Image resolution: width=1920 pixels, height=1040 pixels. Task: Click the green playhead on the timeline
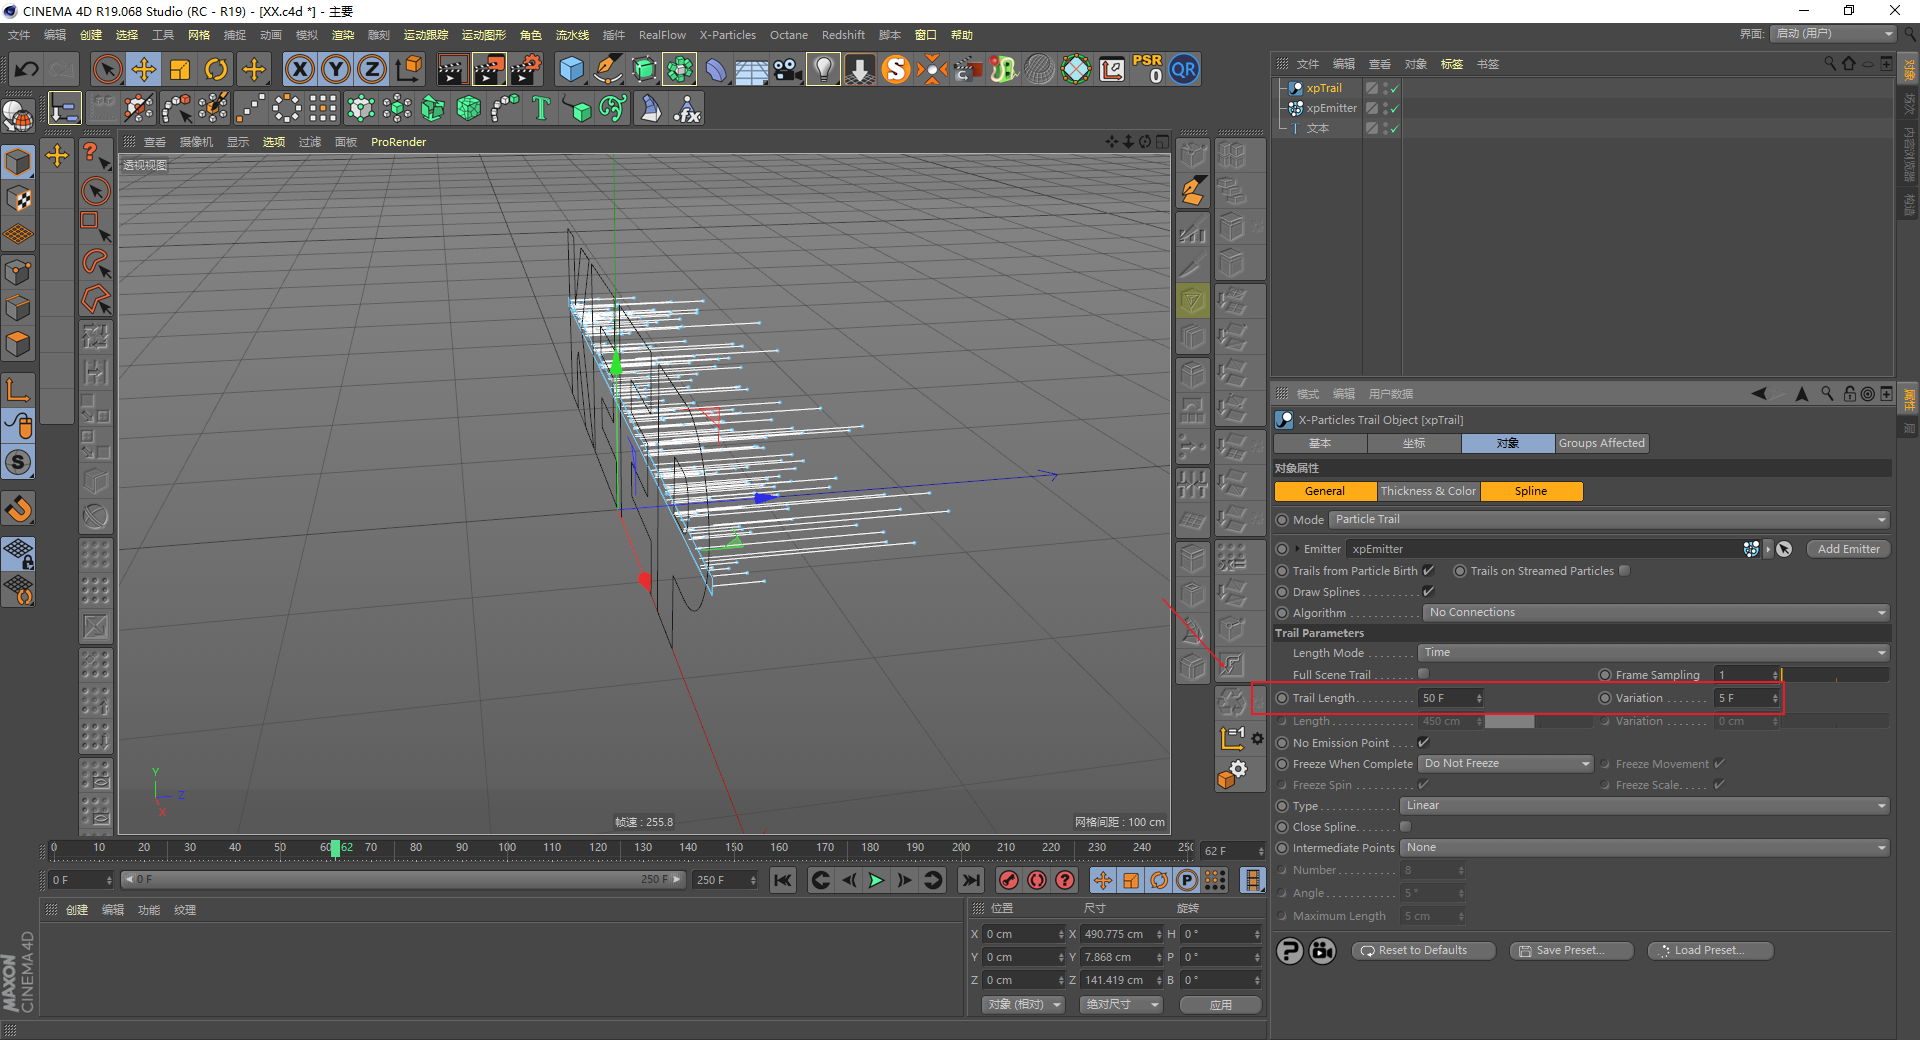335,848
